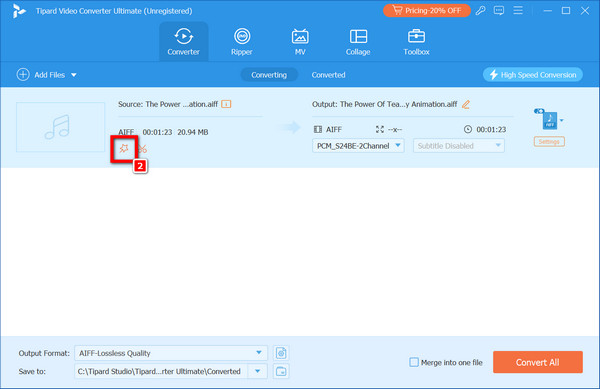The height and width of the screenshot is (389, 600).
Task: Toggle High Speed Conversion
Action: (x=533, y=75)
